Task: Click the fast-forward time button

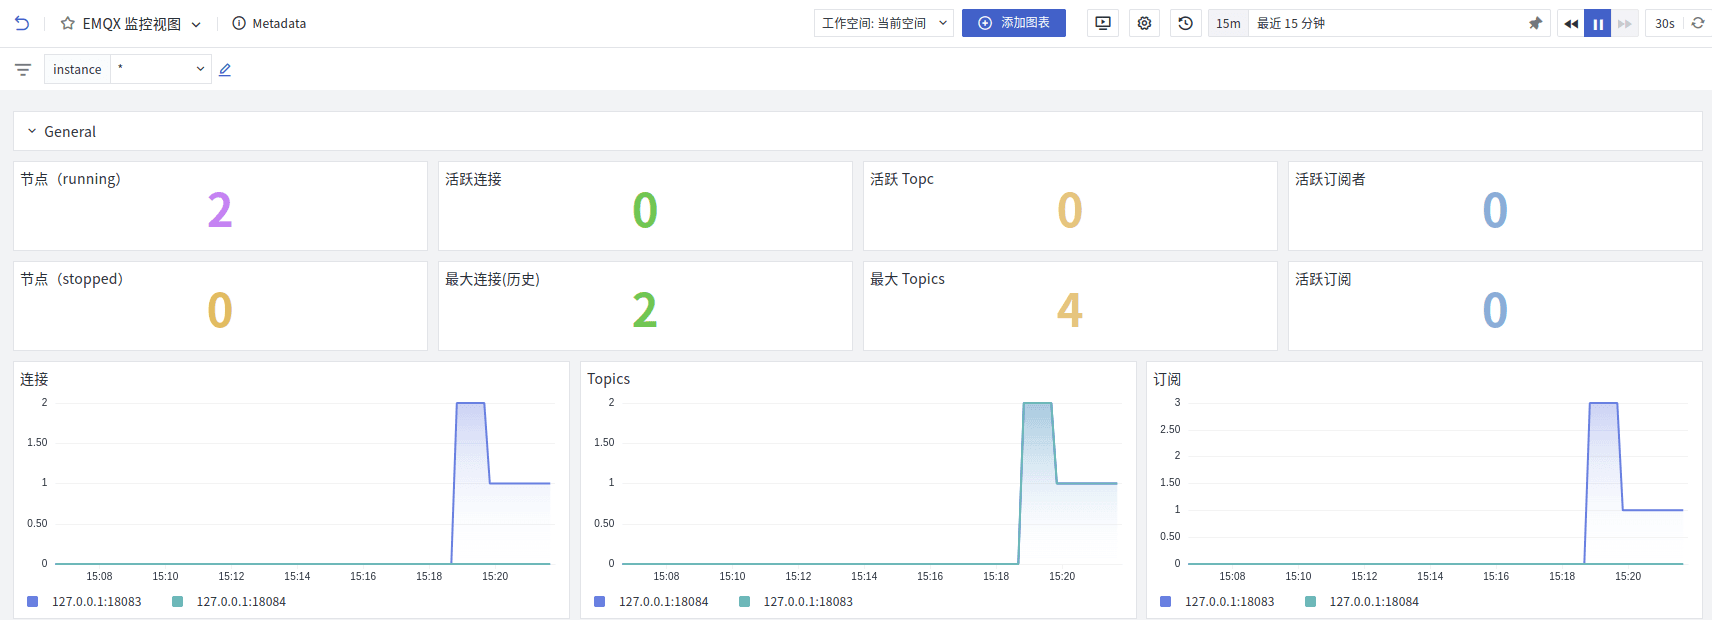Action: coord(1625,23)
